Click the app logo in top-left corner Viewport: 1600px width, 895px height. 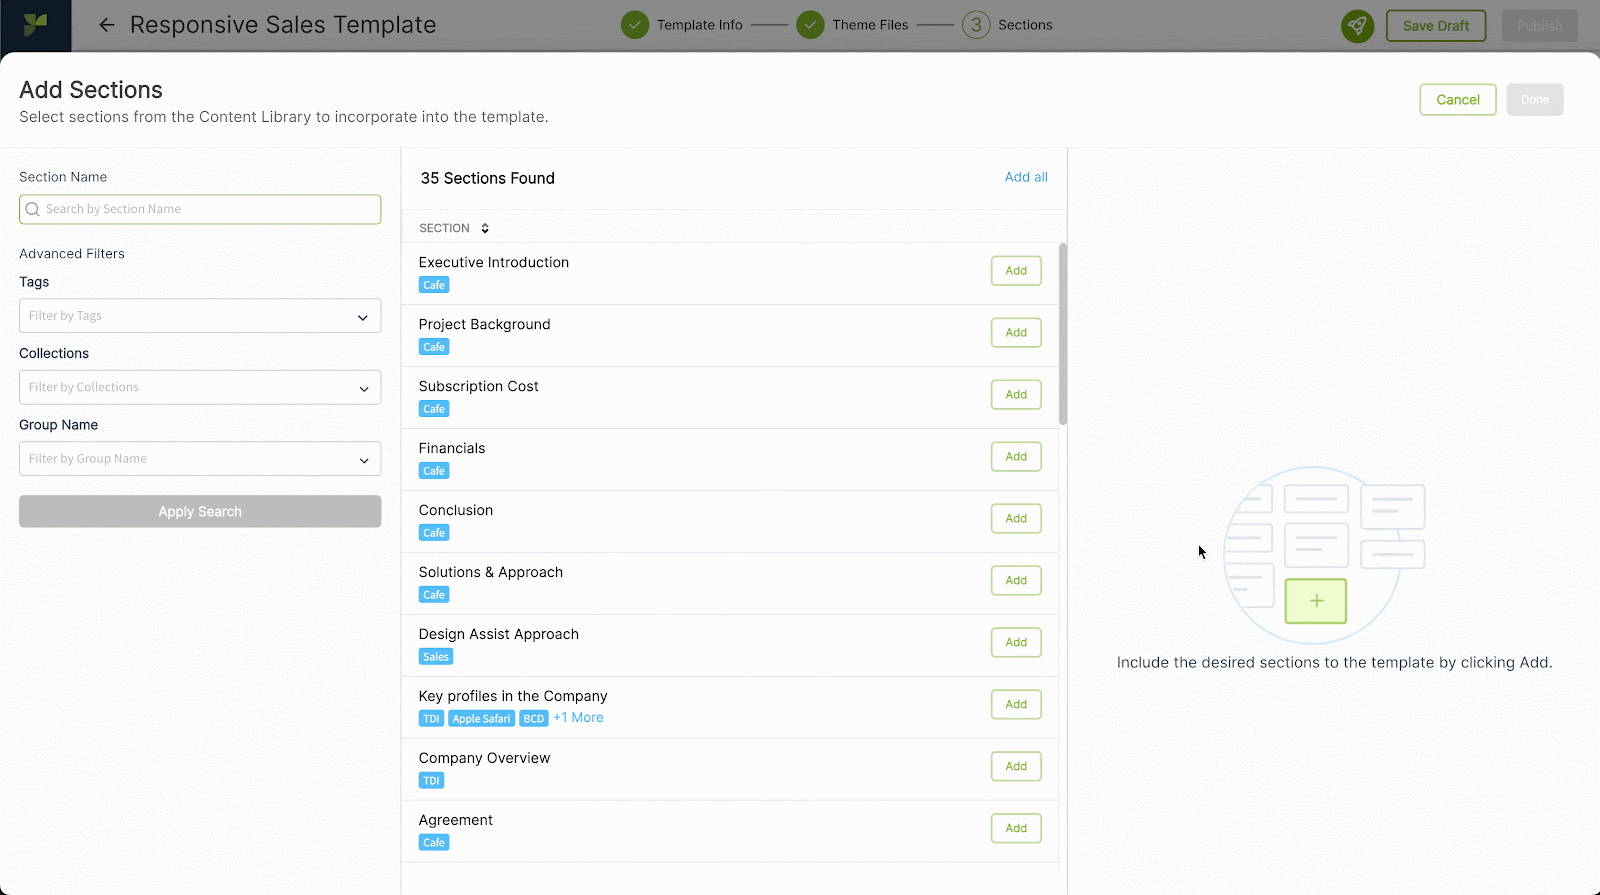pyautogui.click(x=36, y=25)
